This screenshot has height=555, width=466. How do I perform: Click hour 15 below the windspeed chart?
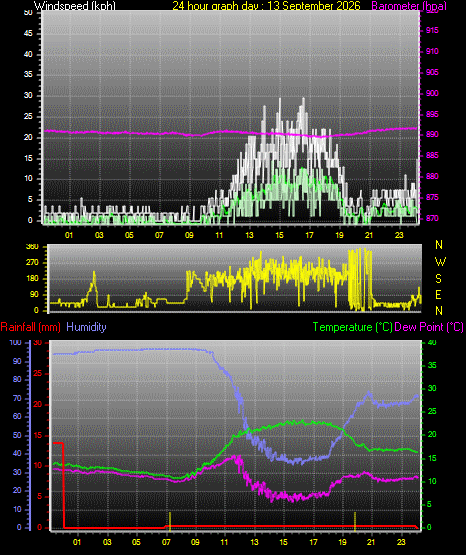pyautogui.click(x=280, y=235)
